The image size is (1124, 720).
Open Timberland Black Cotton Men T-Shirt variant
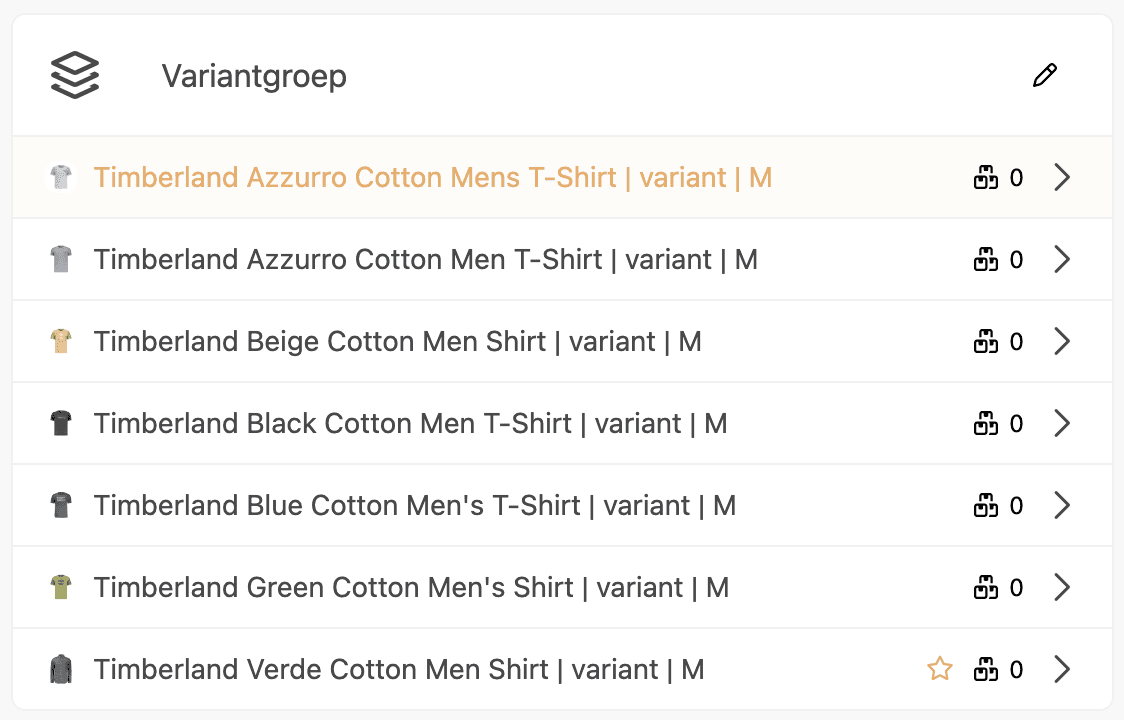click(410, 424)
